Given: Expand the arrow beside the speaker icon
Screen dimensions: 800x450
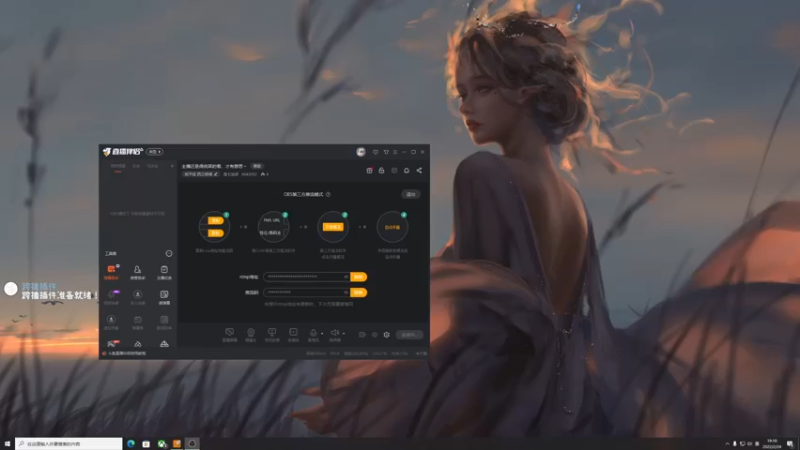Looking at the screenshot, I should tap(344, 333).
